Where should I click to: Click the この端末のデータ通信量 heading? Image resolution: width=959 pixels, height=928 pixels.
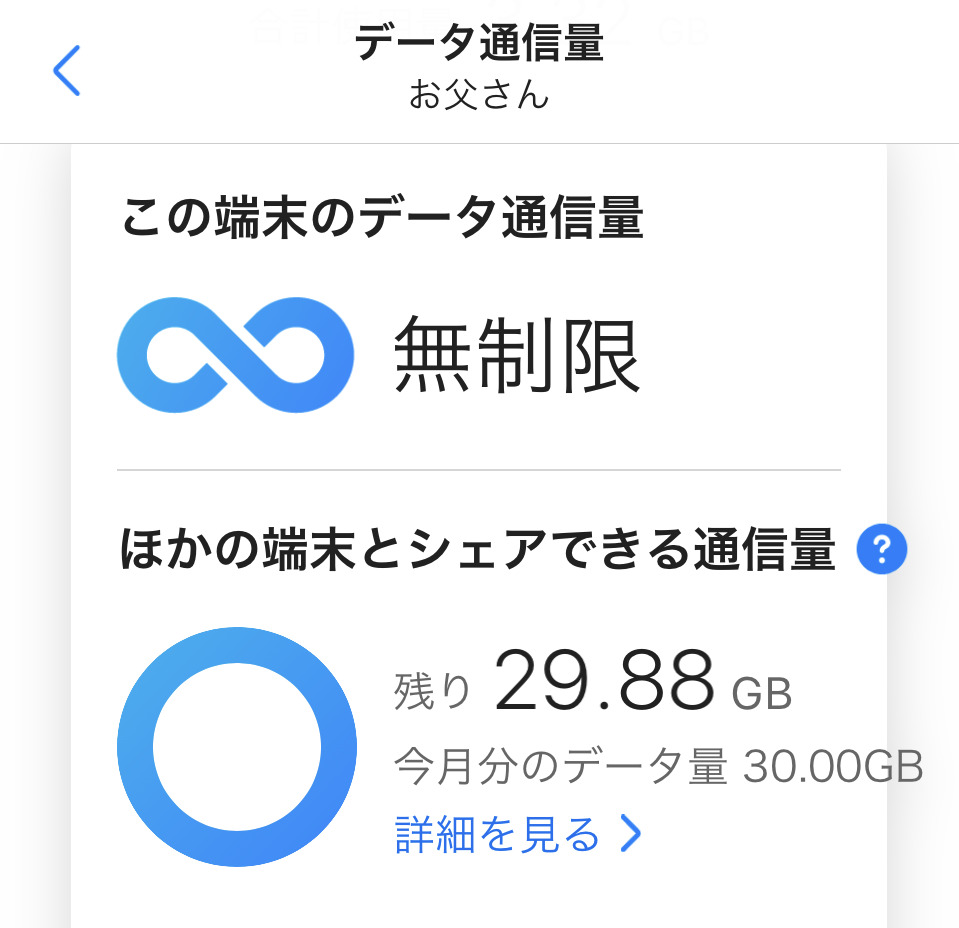[x=382, y=219]
